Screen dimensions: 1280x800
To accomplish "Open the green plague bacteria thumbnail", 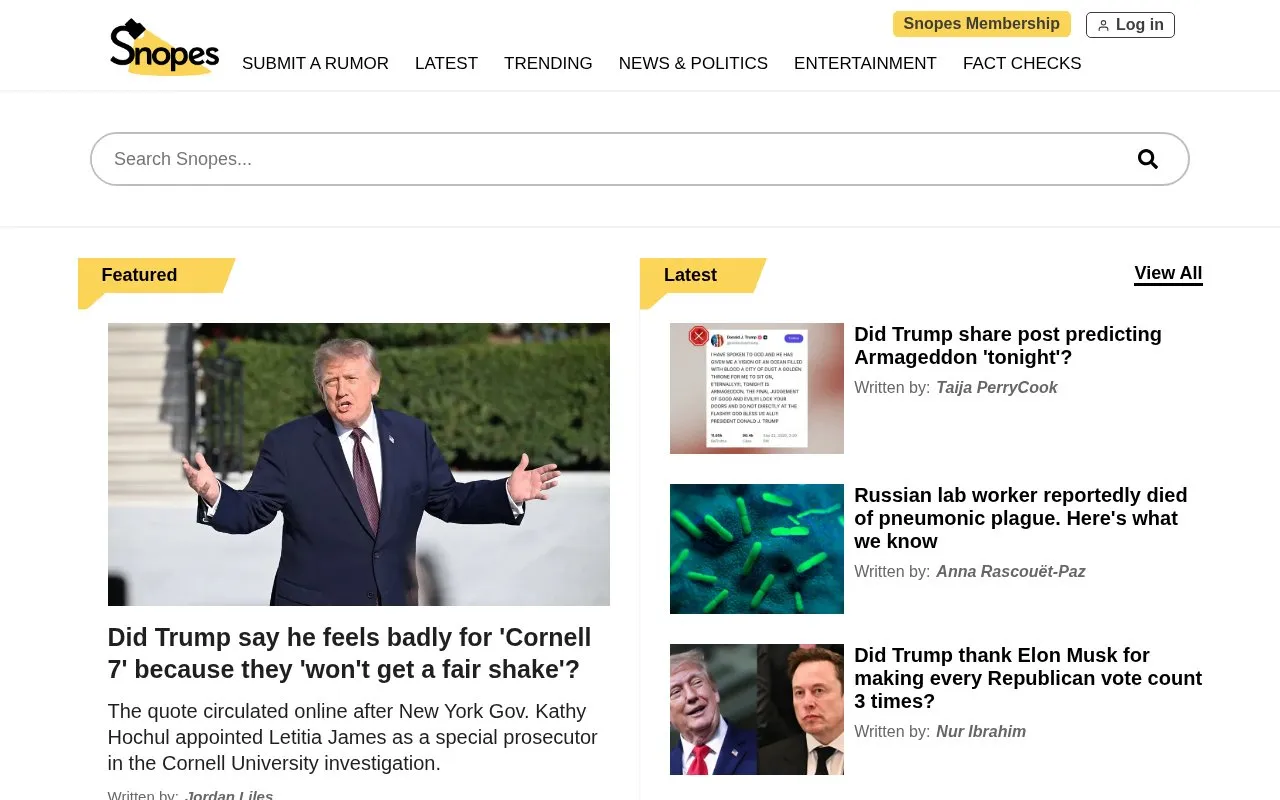I will (757, 549).
